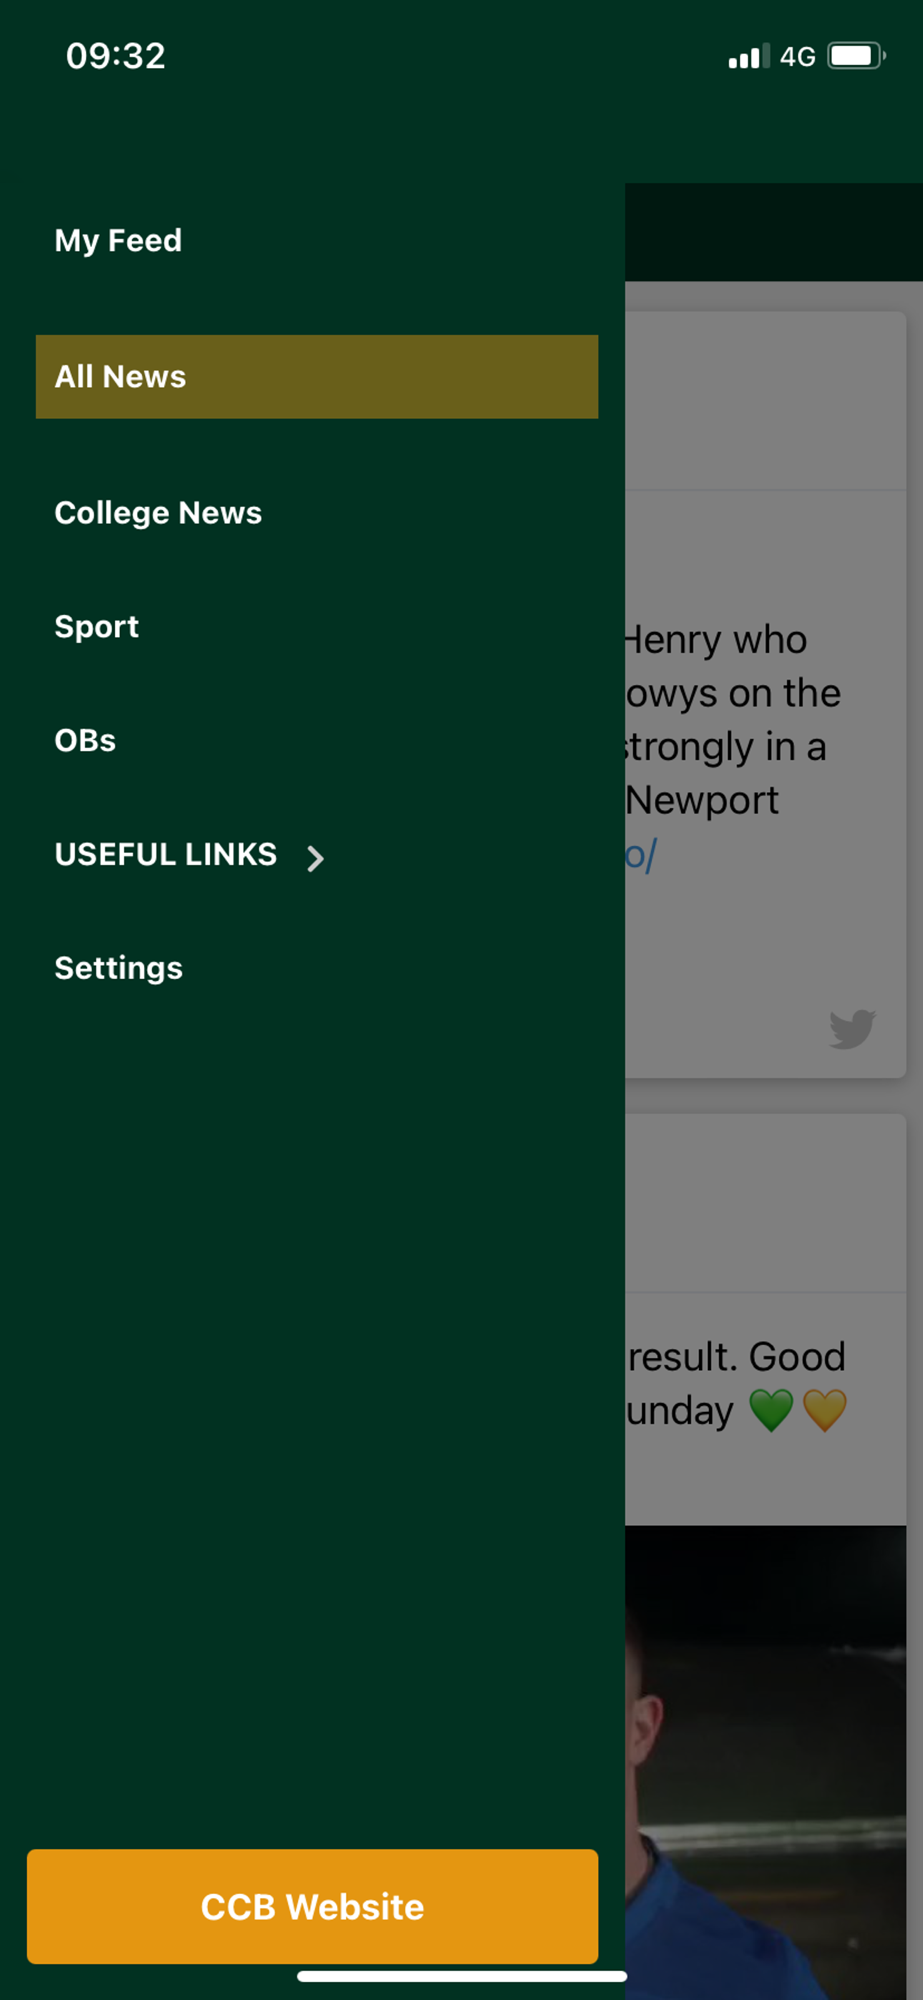Open the My Feed menu item
This screenshot has height=2000, width=923.
[x=118, y=241]
